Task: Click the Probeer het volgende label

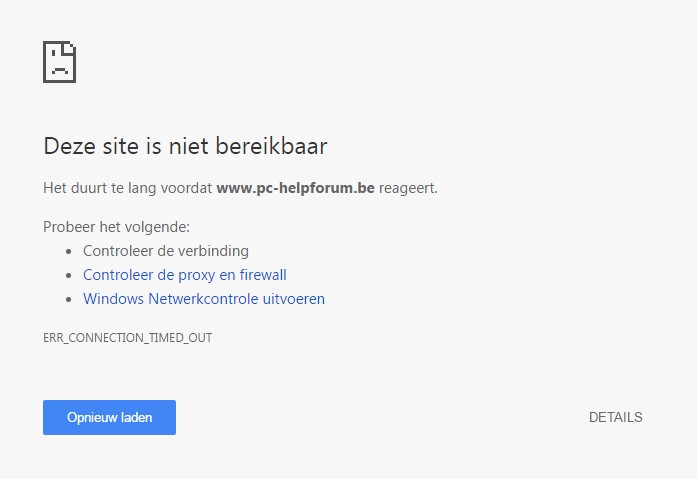Action: coord(116,227)
